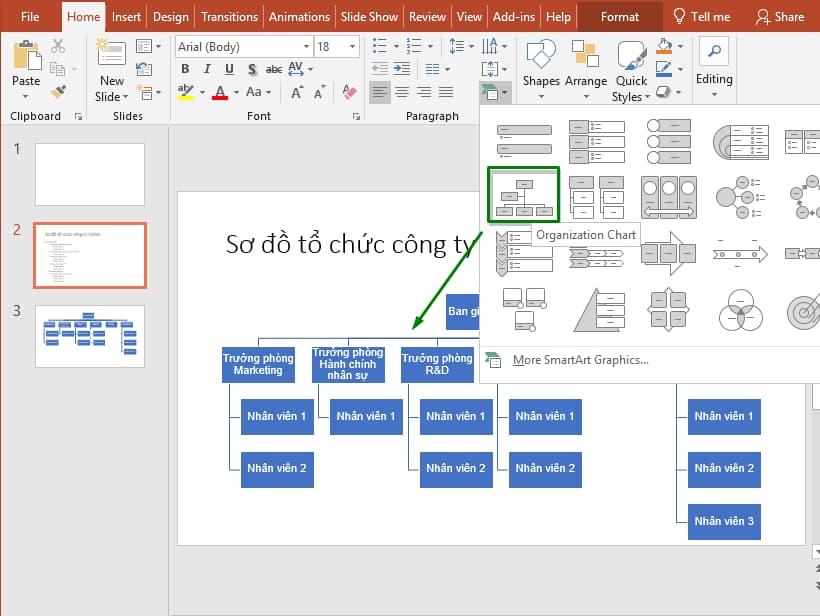Open the Shapes gallery
Image resolution: width=820 pixels, height=616 pixels.
click(541, 62)
